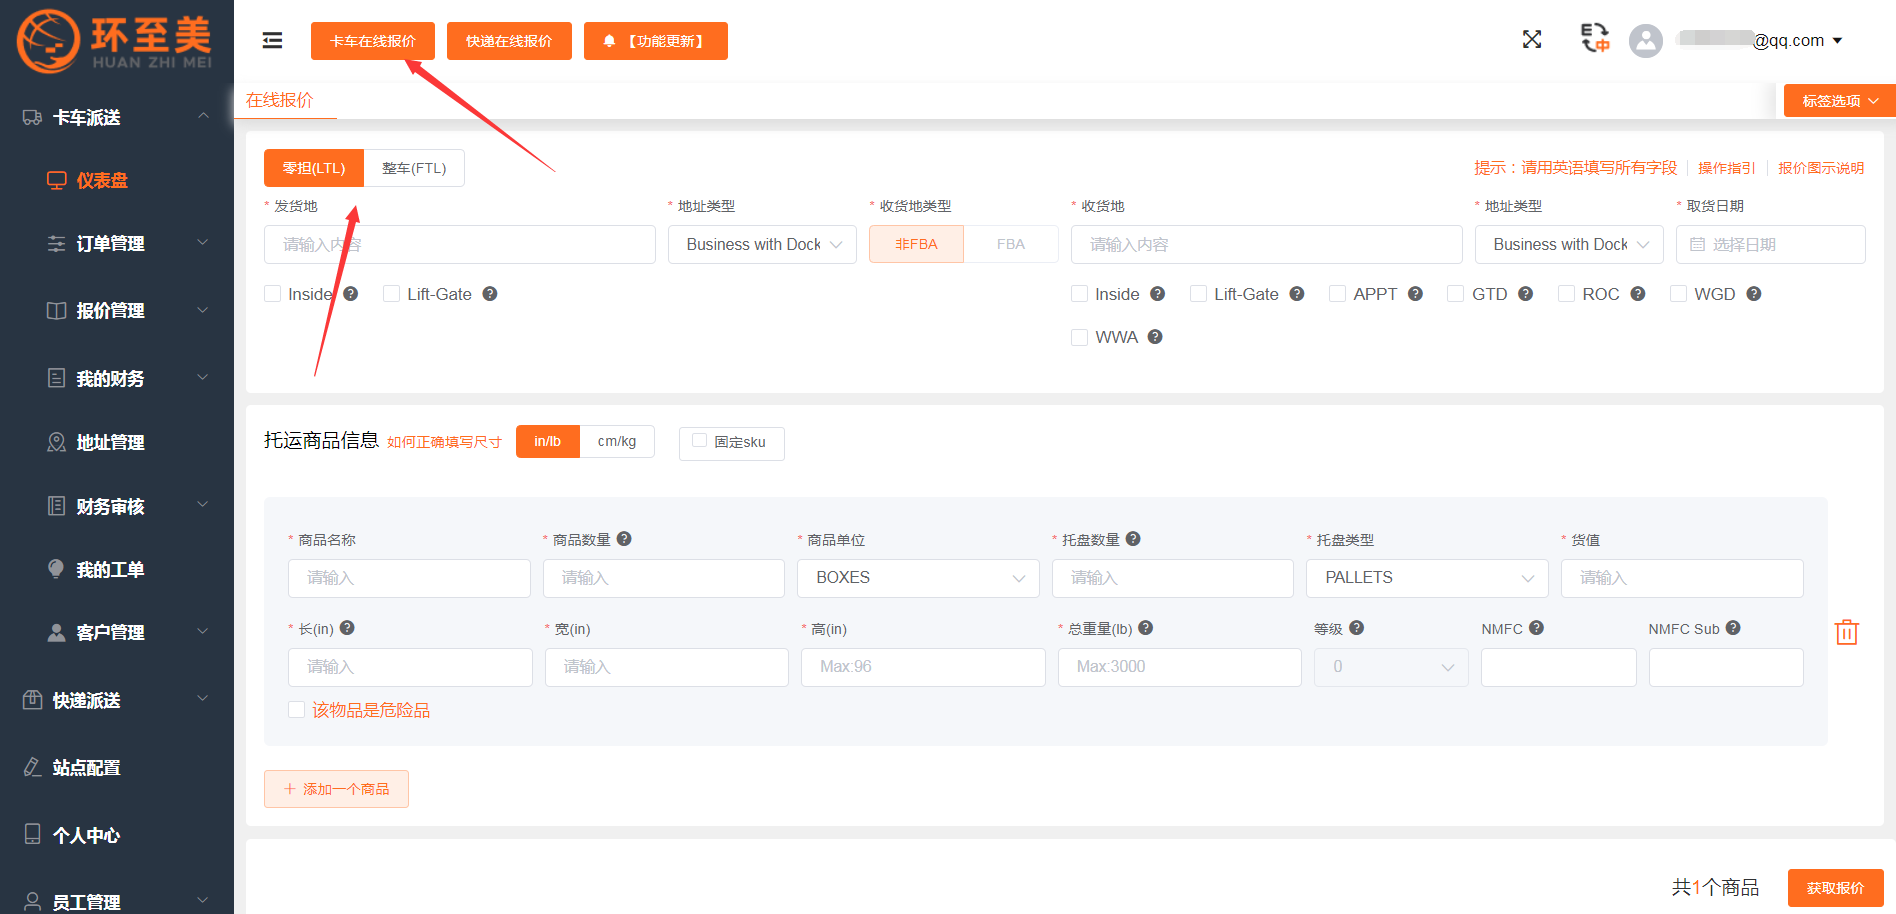Image resolution: width=1896 pixels, height=914 pixels.
Task: Expand the 标签选项 dropdown
Action: tap(1839, 101)
